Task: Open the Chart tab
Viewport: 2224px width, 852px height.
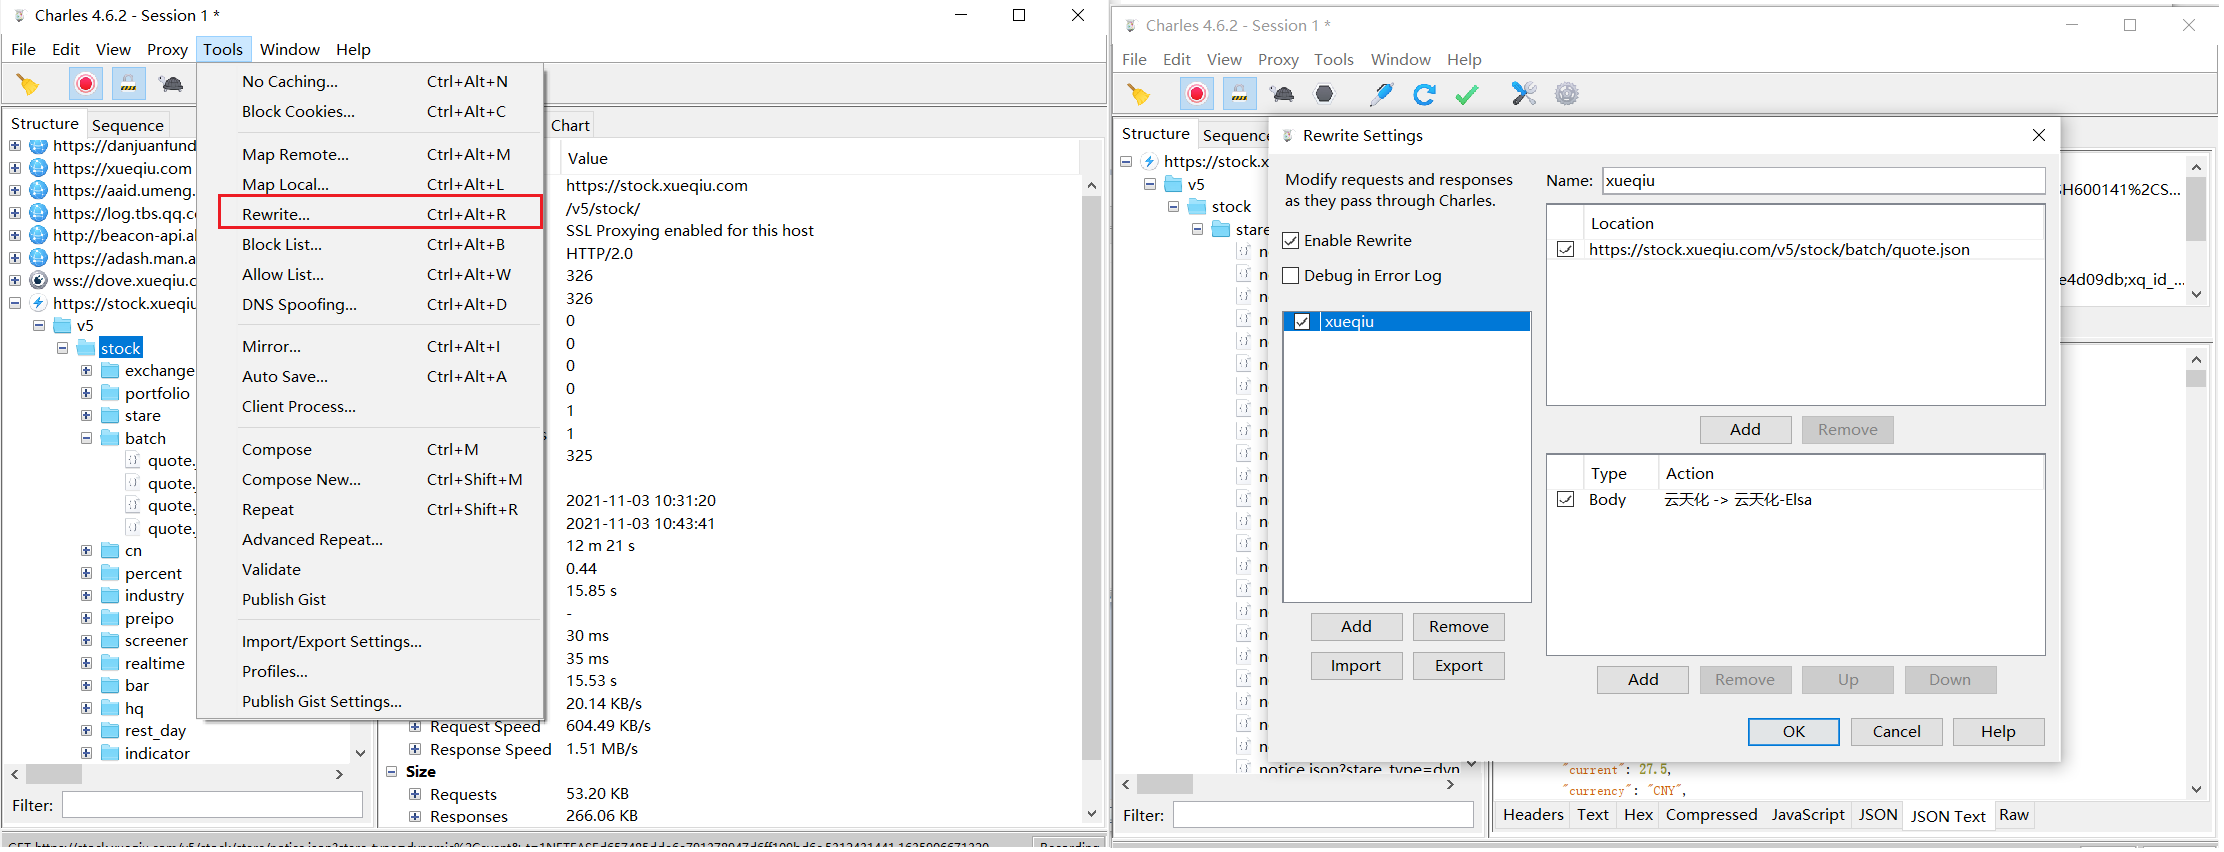Action: (570, 125)
